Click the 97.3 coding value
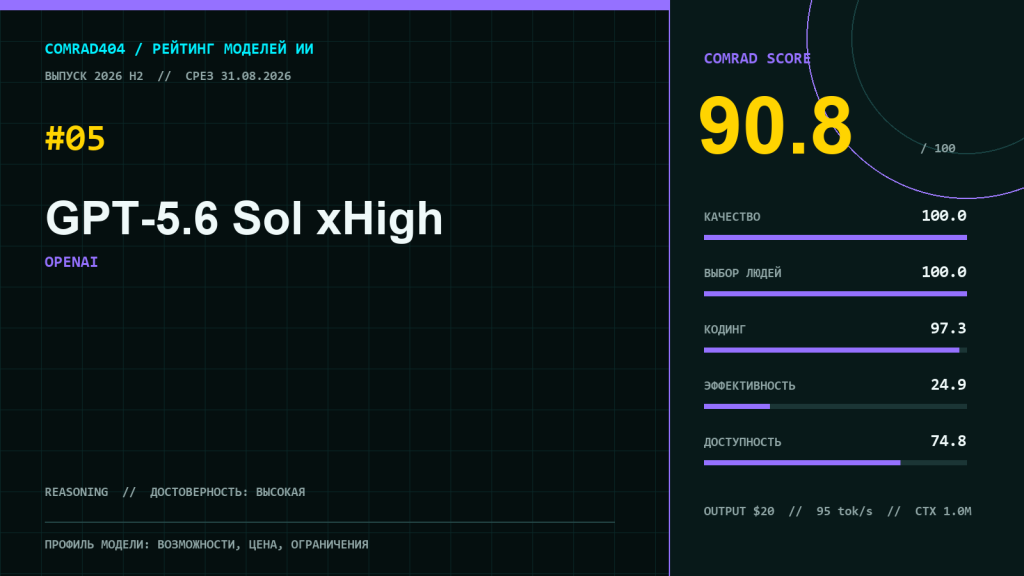 click(x=948, y=328)
